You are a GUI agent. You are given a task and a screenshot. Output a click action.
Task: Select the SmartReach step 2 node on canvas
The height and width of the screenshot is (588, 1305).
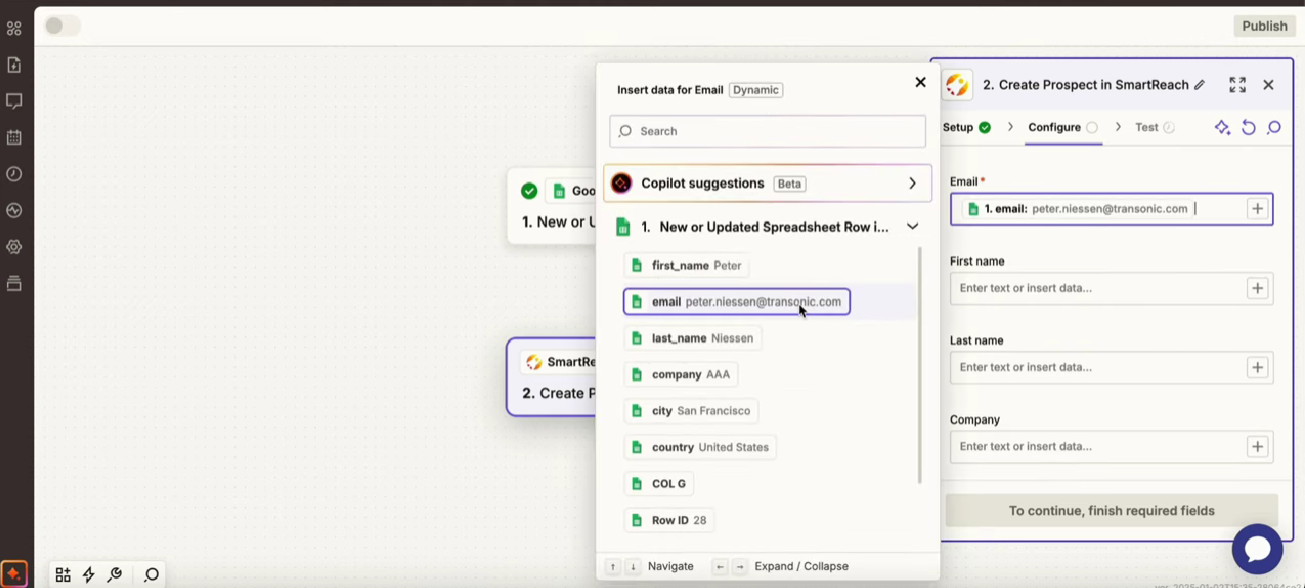point(552,377)
